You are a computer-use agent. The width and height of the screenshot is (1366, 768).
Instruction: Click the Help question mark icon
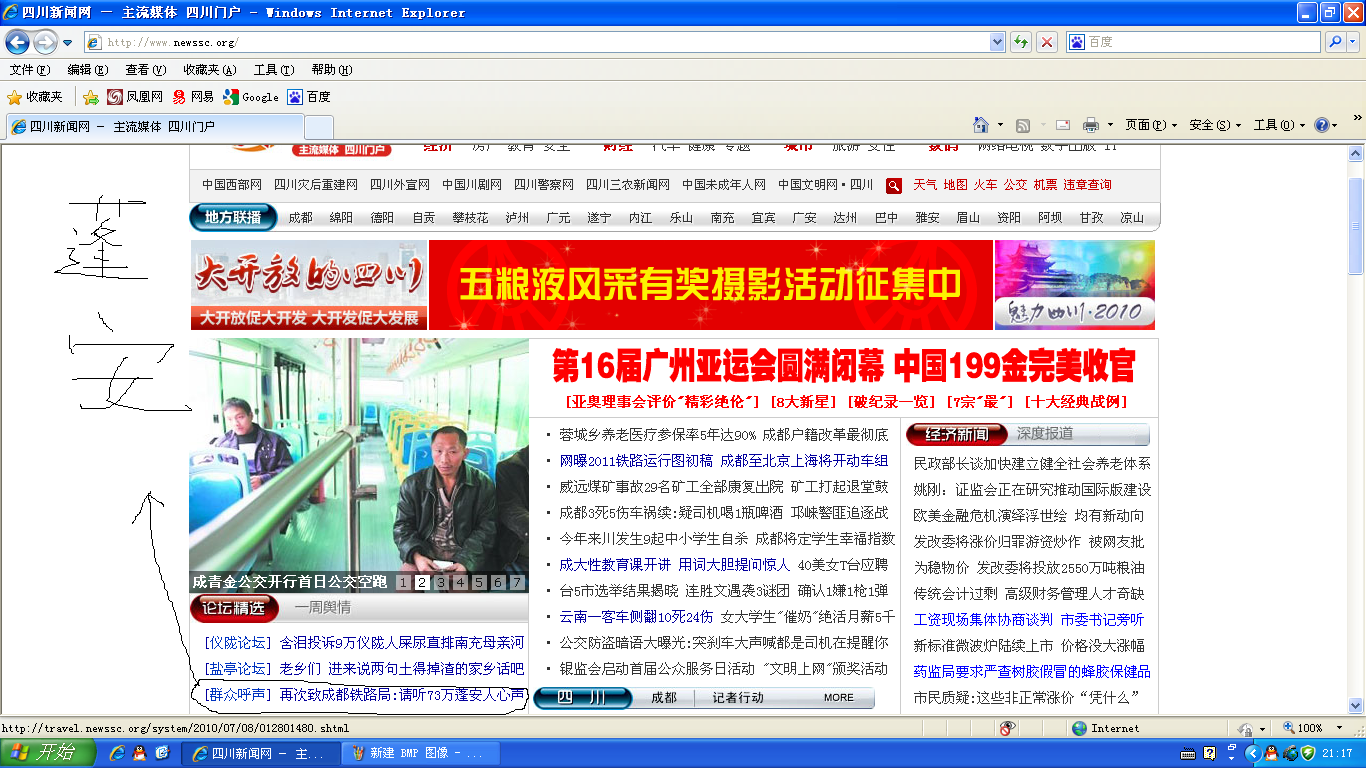point(1321,125)
